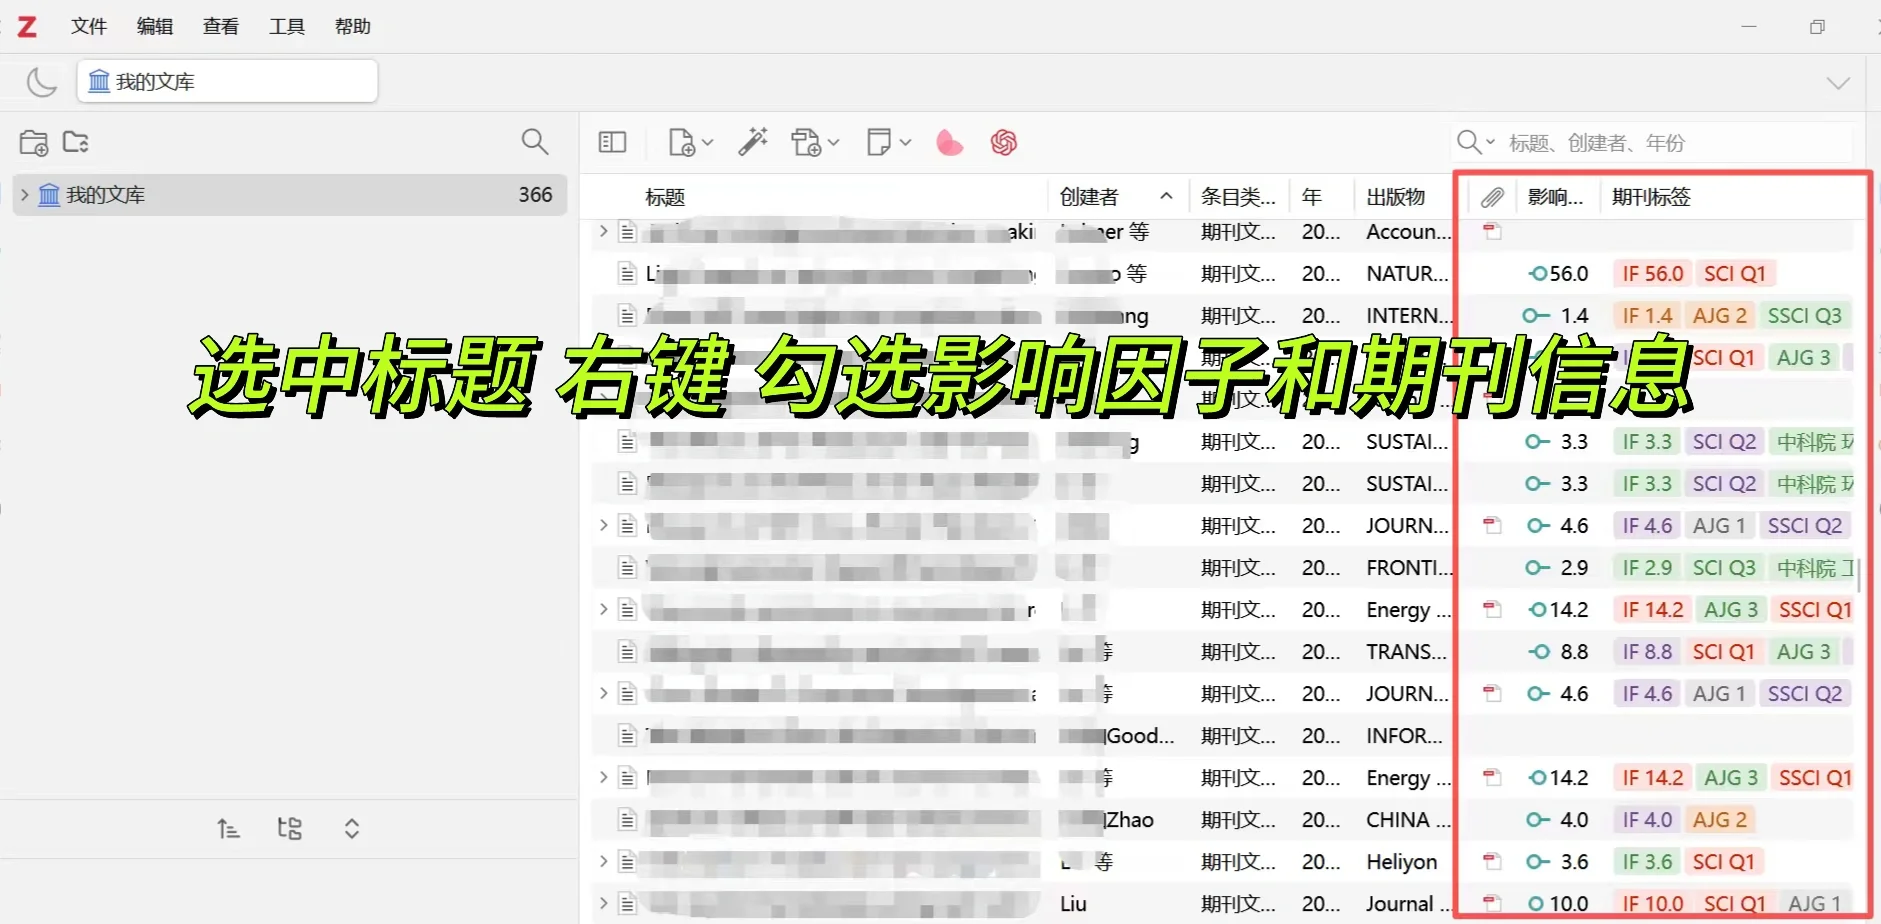
Task: Open the Add Item by Identifier magic wand
Action: (752, 142)
